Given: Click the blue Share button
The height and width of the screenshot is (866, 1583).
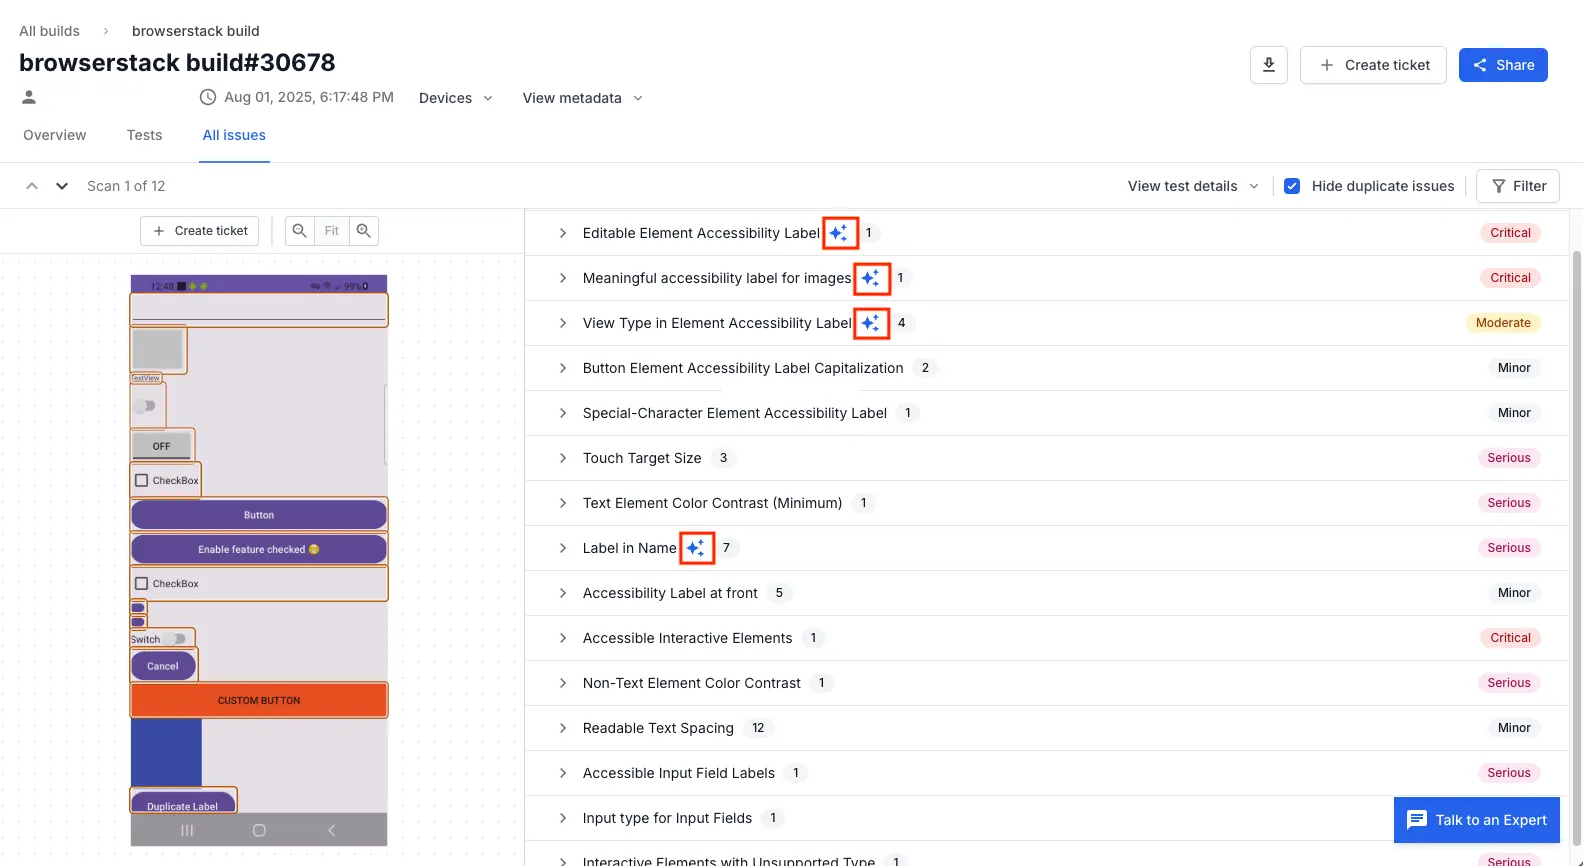Looking at the screenshot, I should pyautogui.click(x=1502, y=65).
